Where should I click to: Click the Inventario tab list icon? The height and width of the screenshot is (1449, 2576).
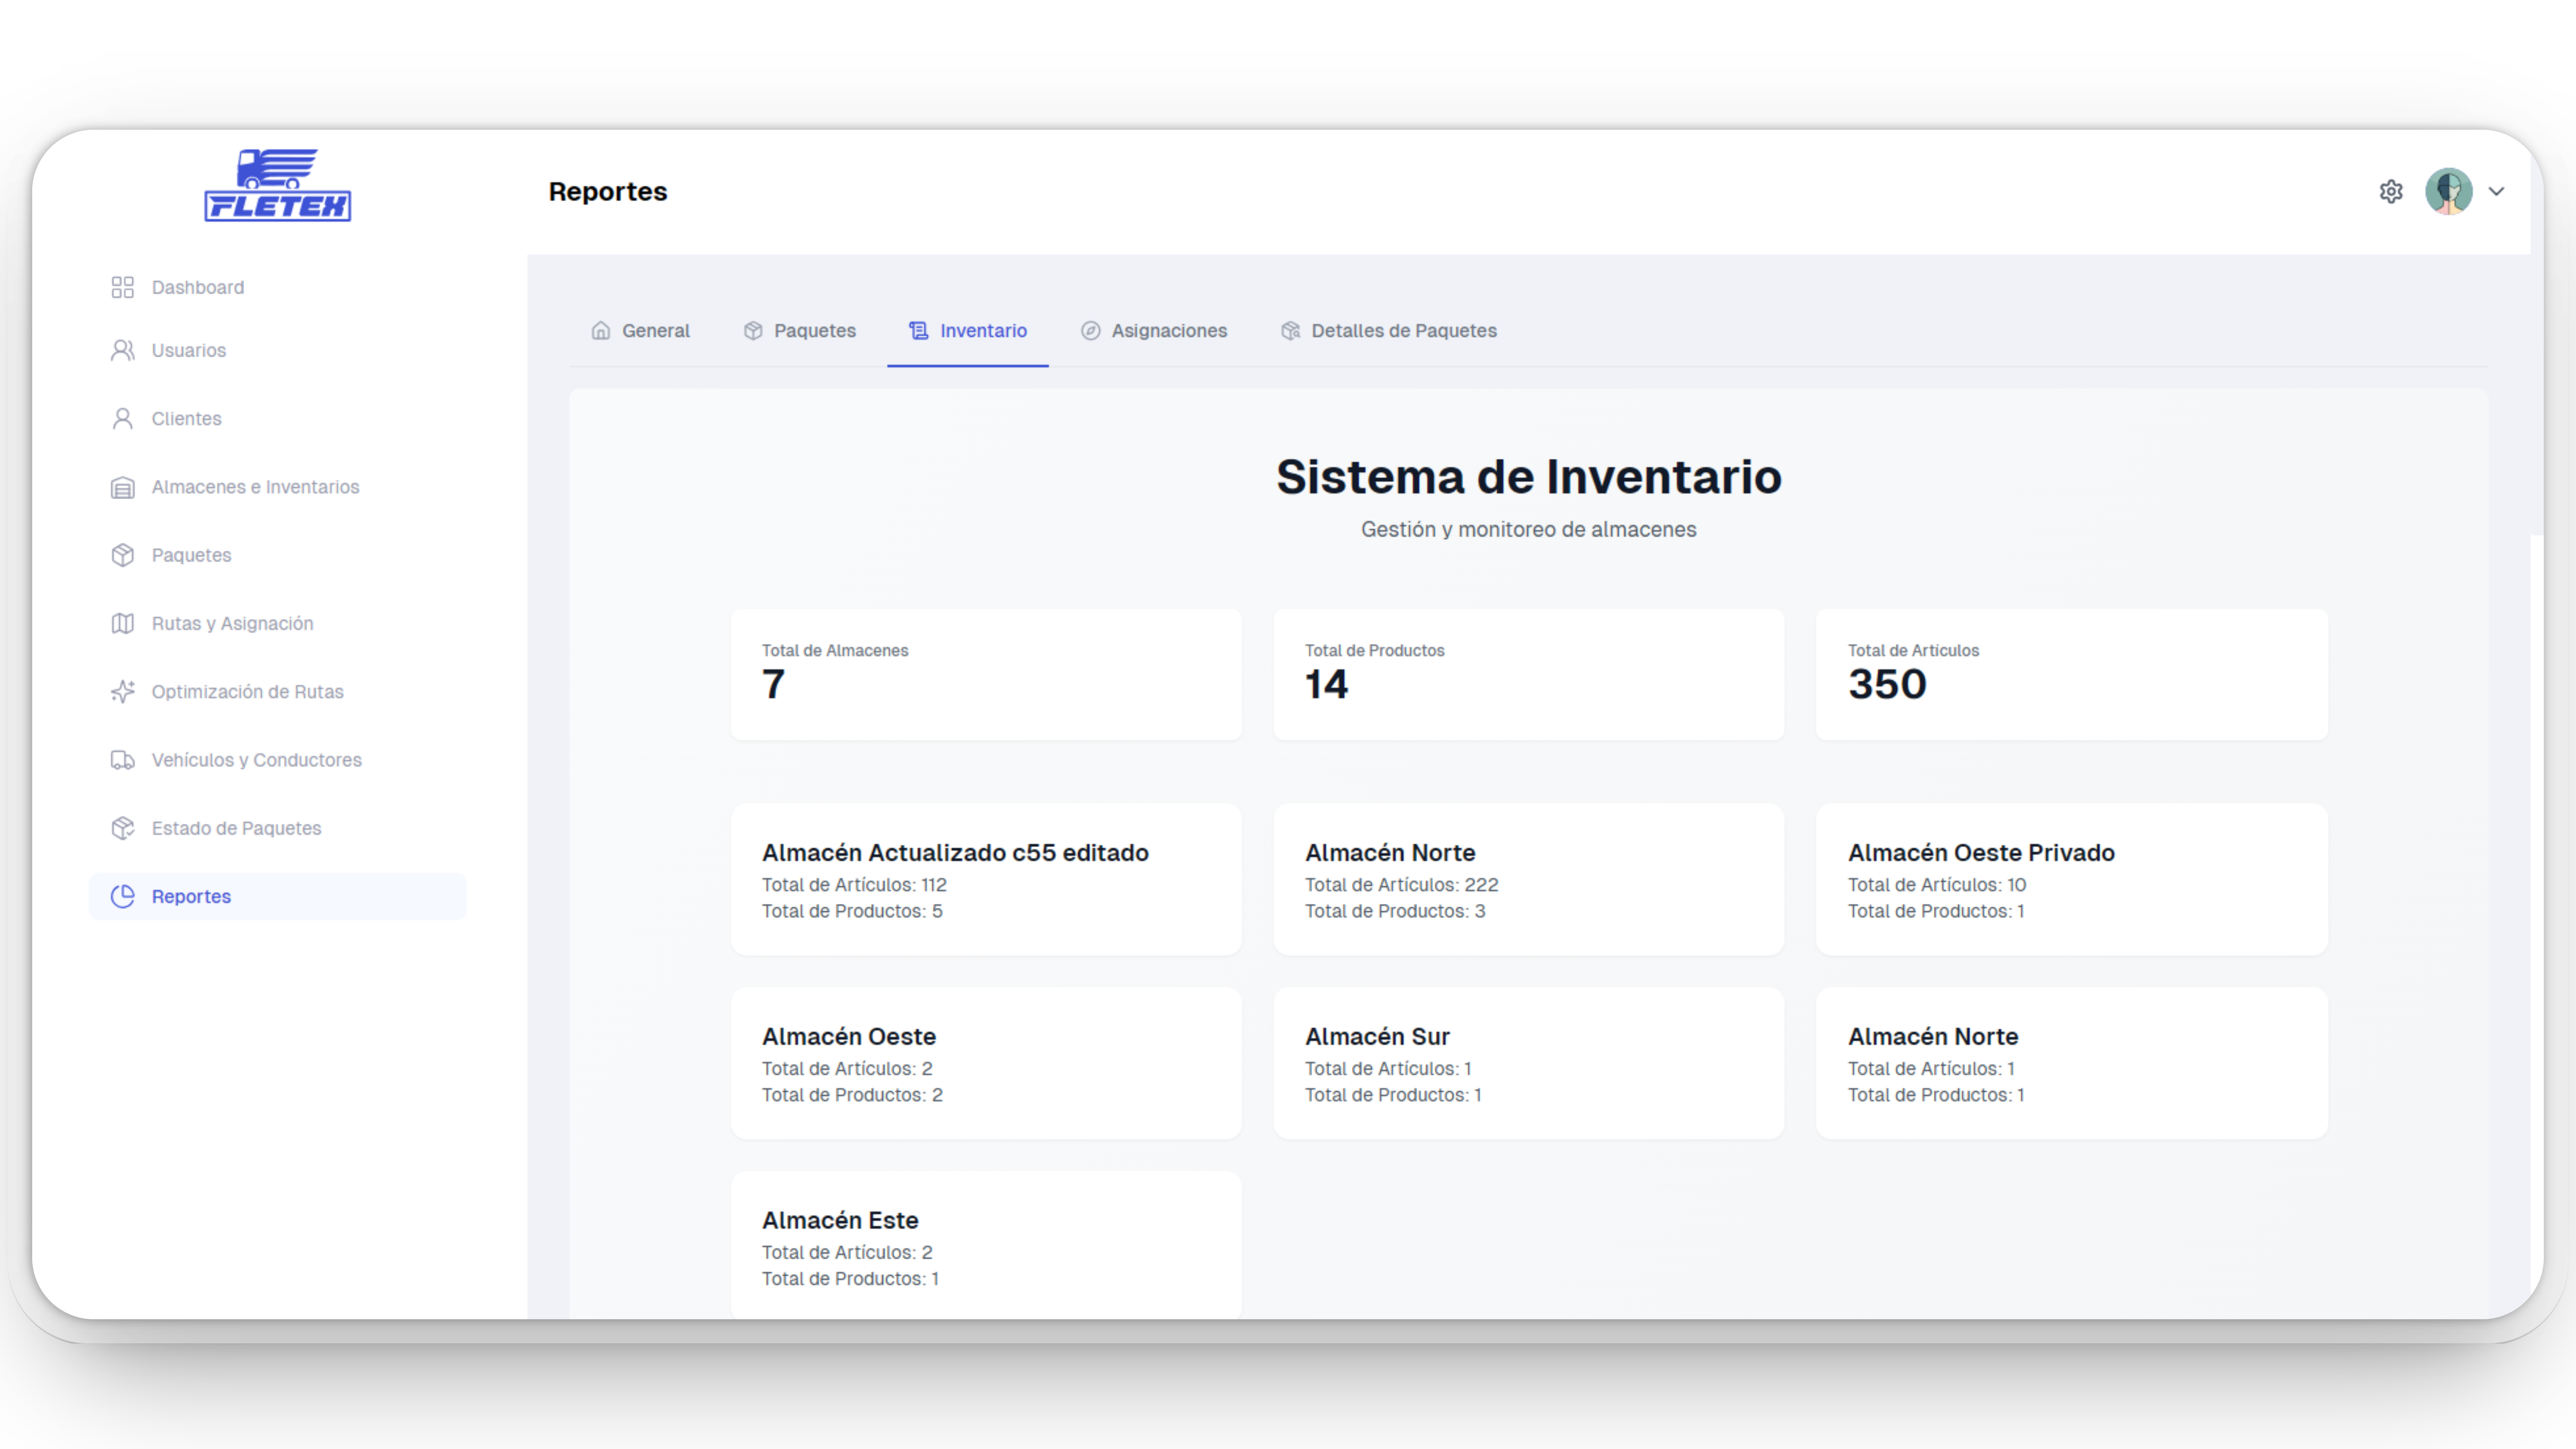click(919, 330)
